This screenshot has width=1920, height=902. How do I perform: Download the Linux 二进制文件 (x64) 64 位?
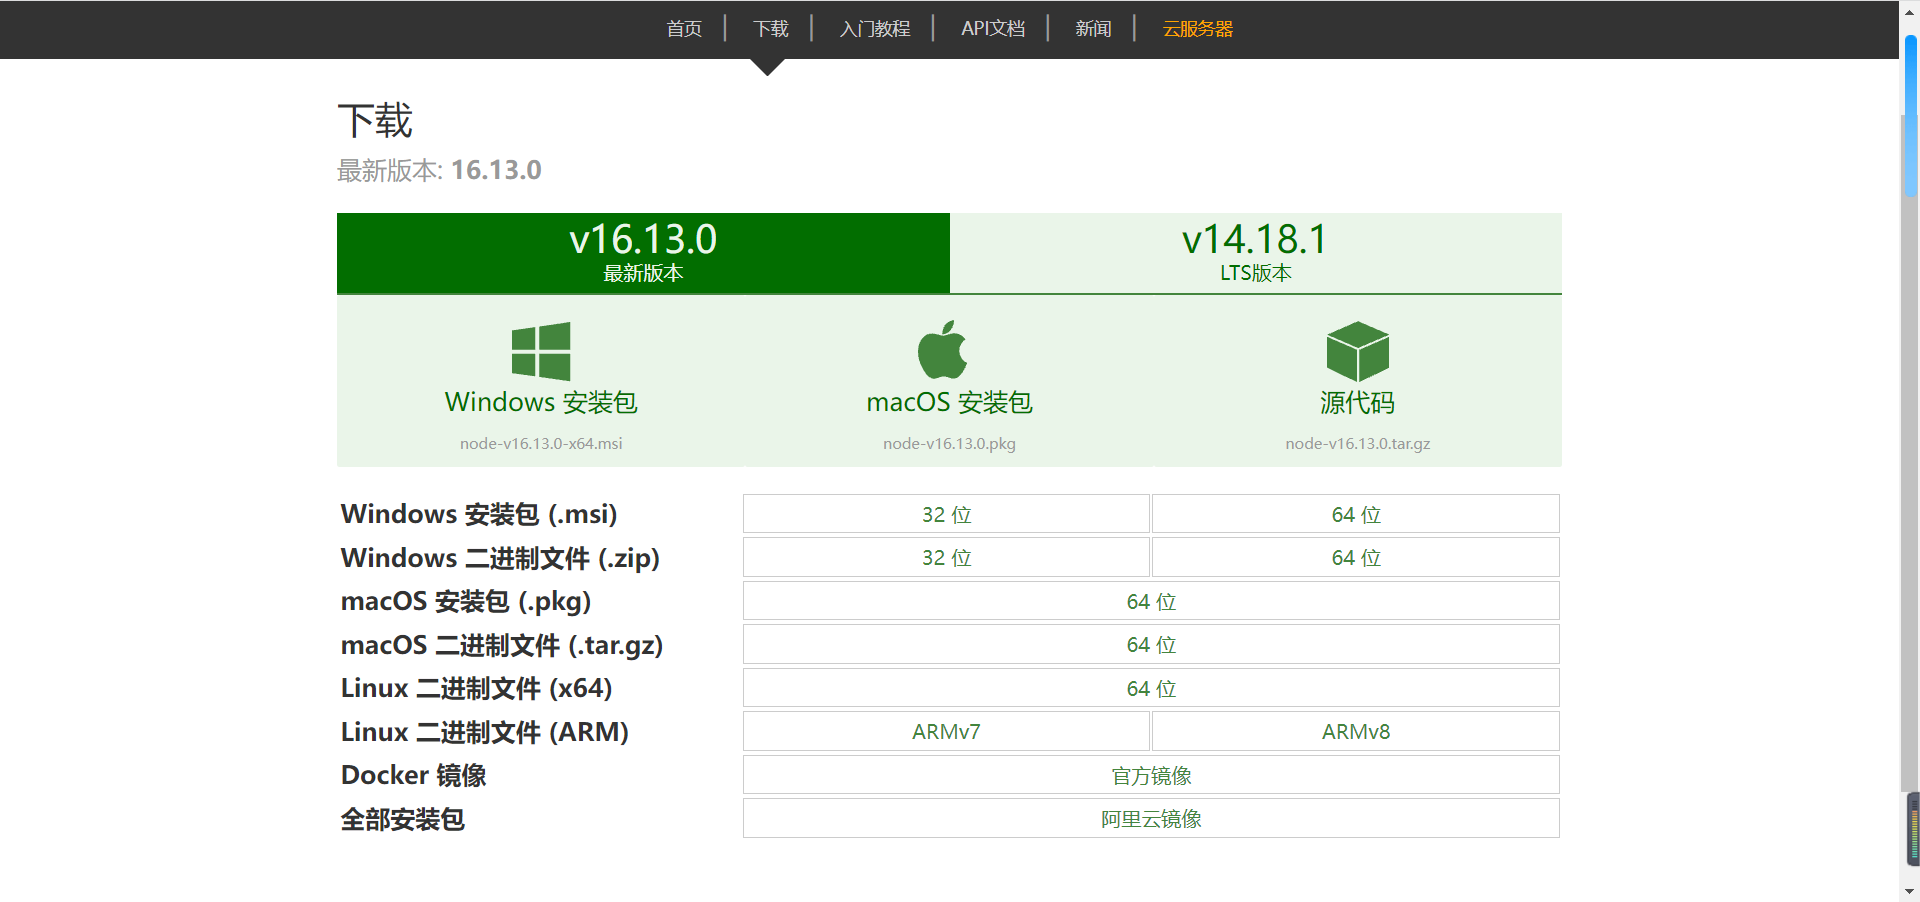(1150, 688)
